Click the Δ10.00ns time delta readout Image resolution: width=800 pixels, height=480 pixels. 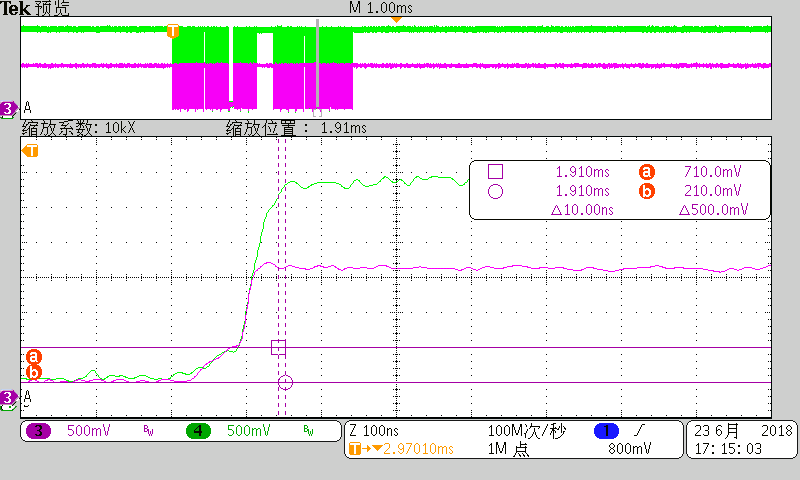pos(582,210)
